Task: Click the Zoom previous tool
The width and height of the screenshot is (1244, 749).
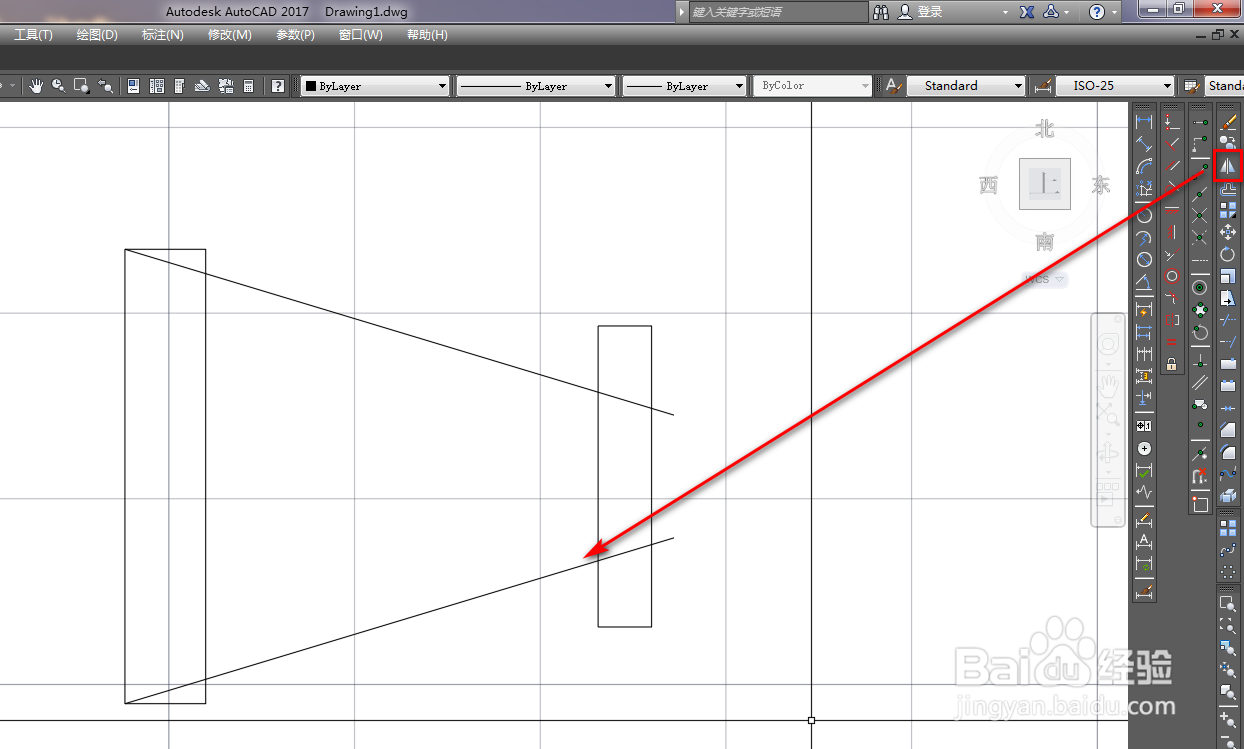Action: (x=104, y=86)
